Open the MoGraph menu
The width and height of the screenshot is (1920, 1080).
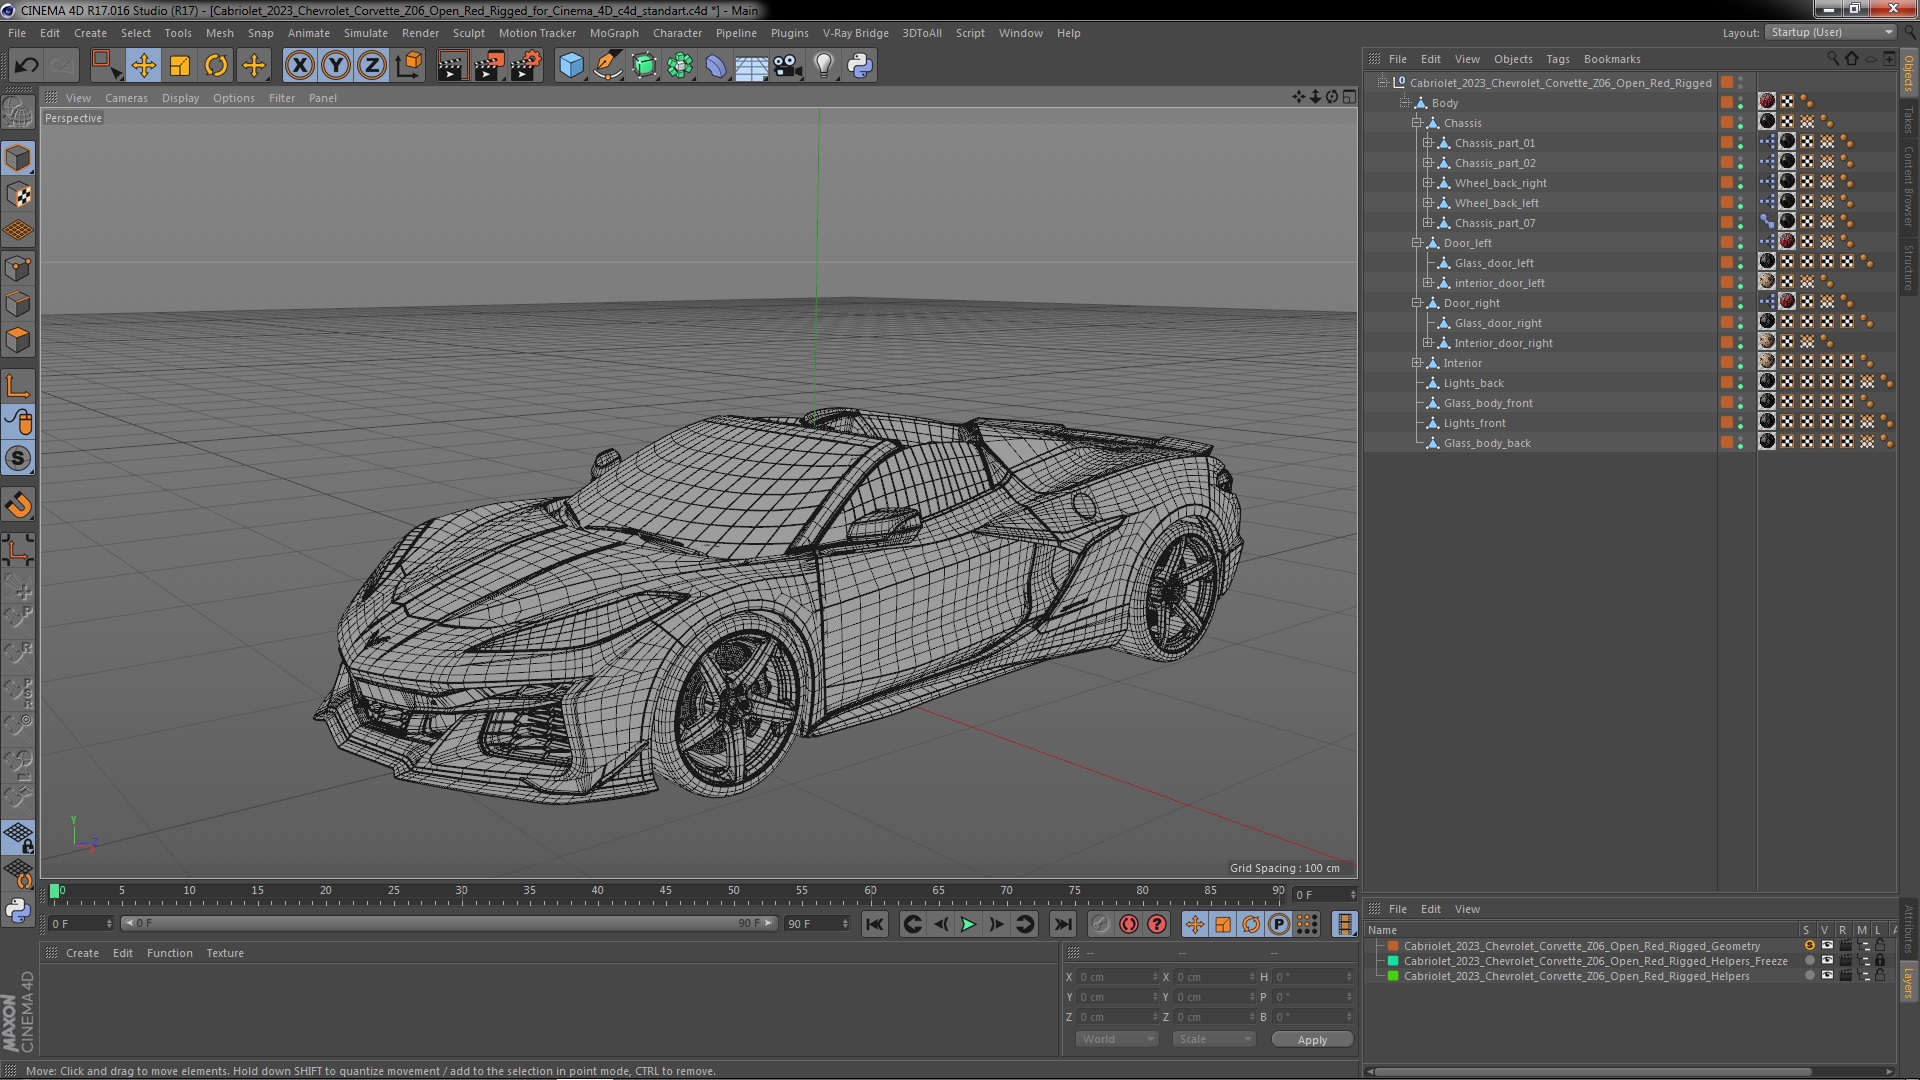pyautogui.click(x=614, y=33)
